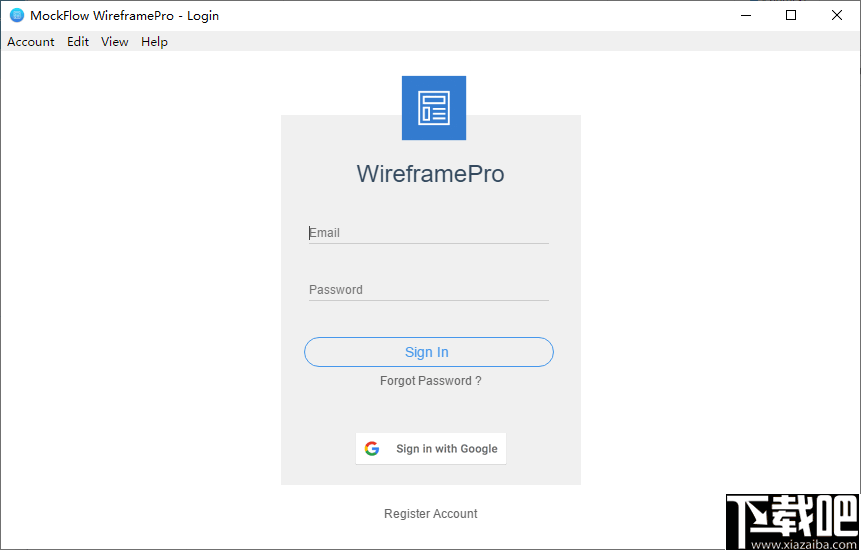Click the WireframePro heading text
The height and width of the screenshot is (550, 861).
click(x=430, y=174)
